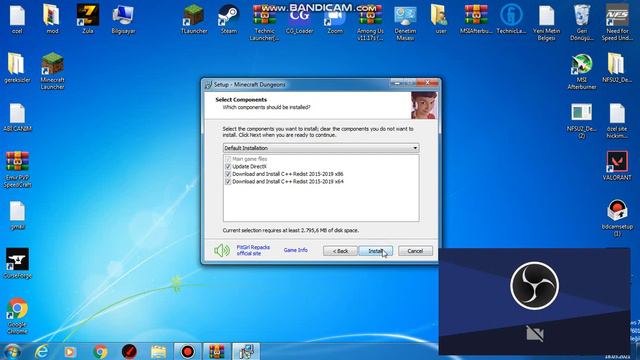Launch the TechnicLauncher desktop icon

coord(511,19)
